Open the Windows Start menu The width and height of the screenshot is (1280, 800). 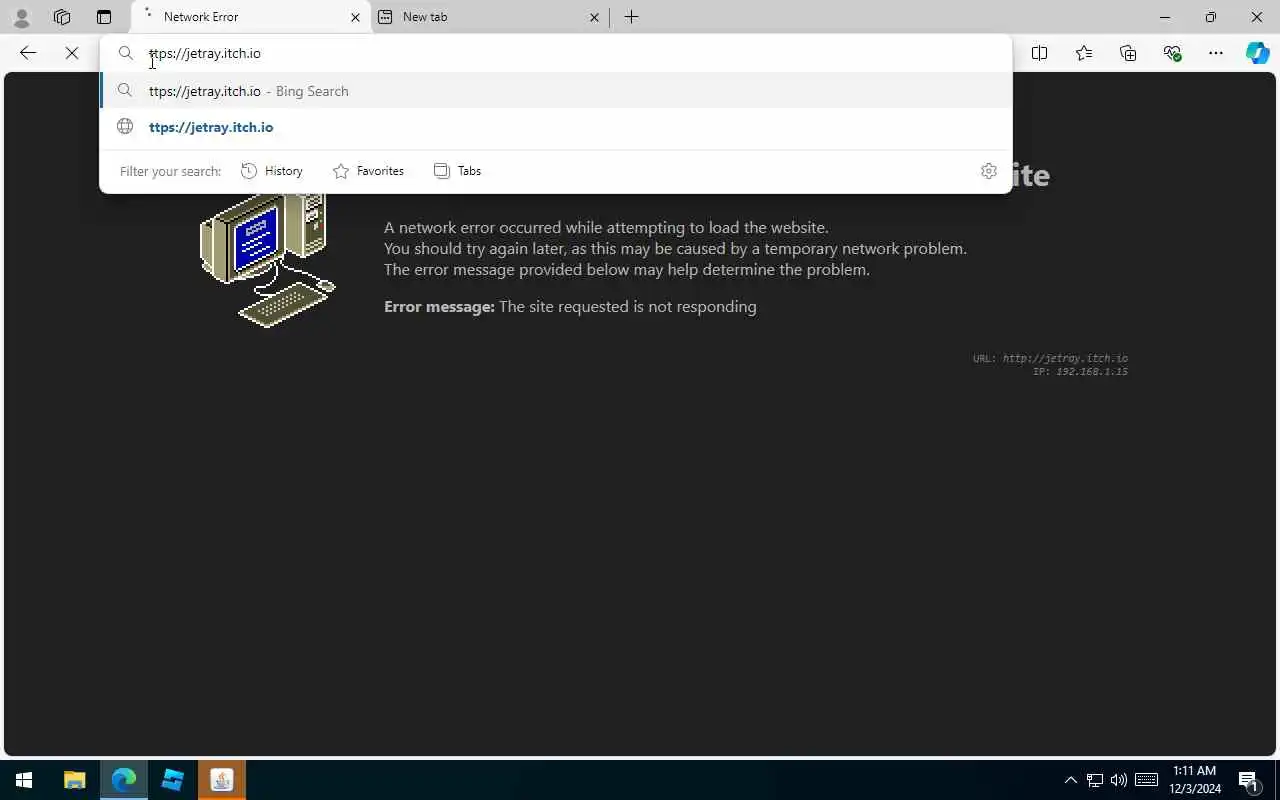[24, 780]
